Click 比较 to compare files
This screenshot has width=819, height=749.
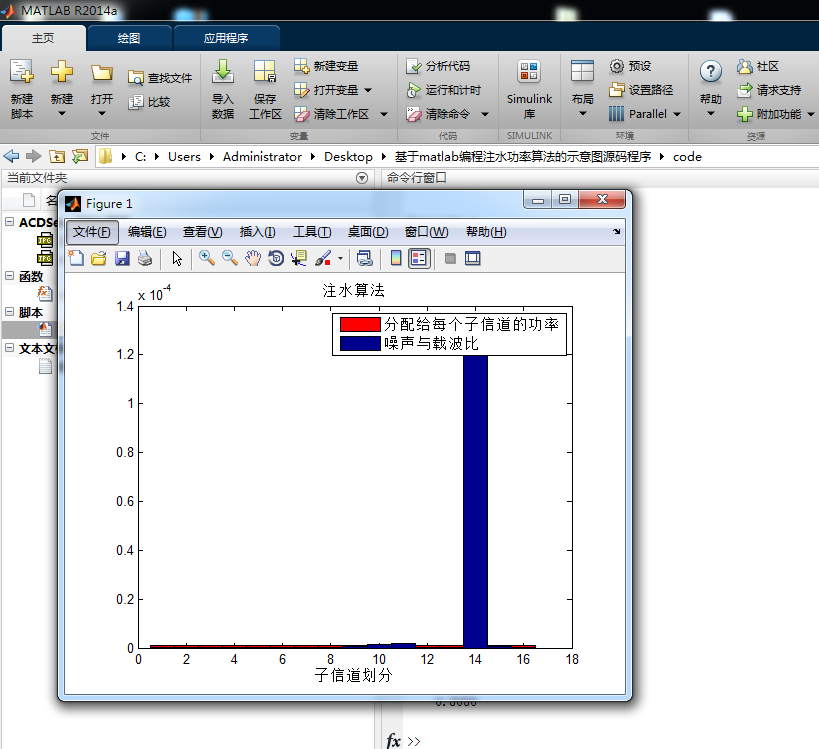coord(149,102)
